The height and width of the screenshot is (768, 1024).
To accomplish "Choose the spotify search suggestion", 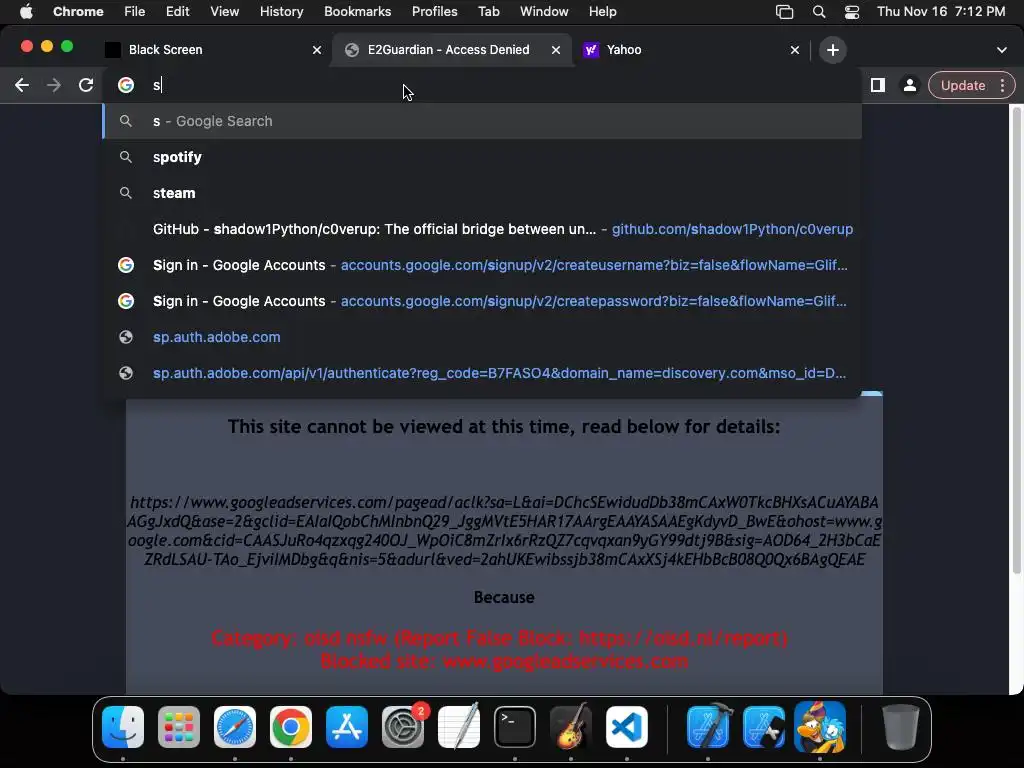I will pyautogui.click(x=483, y=157).
